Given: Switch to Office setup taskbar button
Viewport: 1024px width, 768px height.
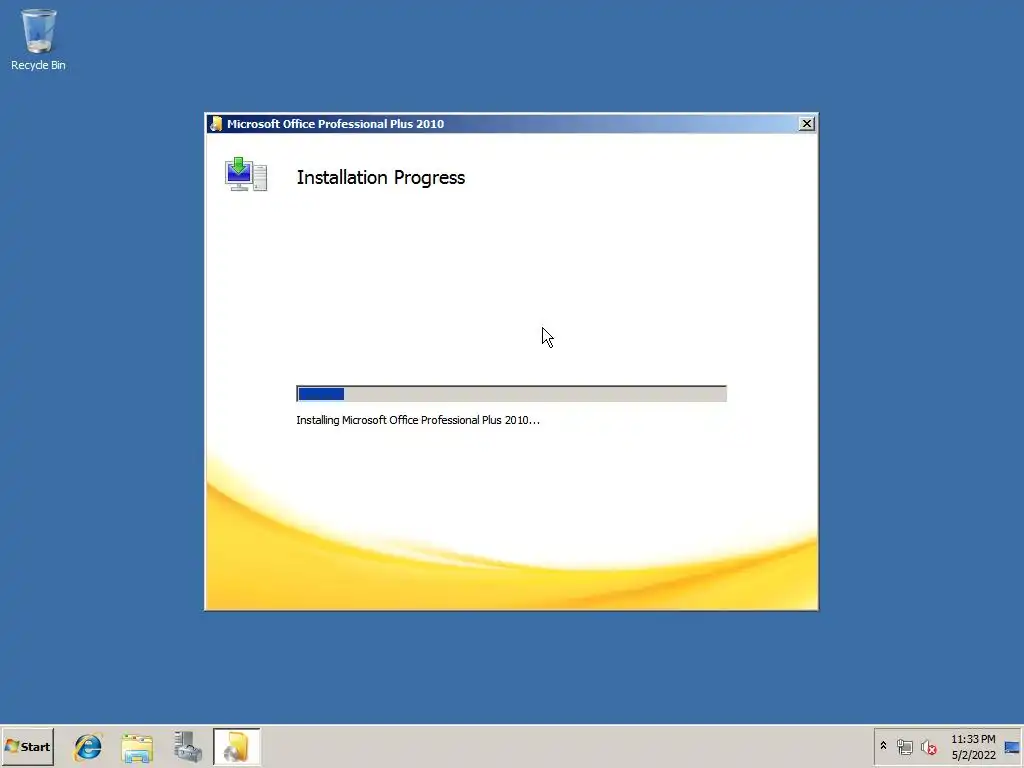Looking at the screenshot, I should 236,746.
